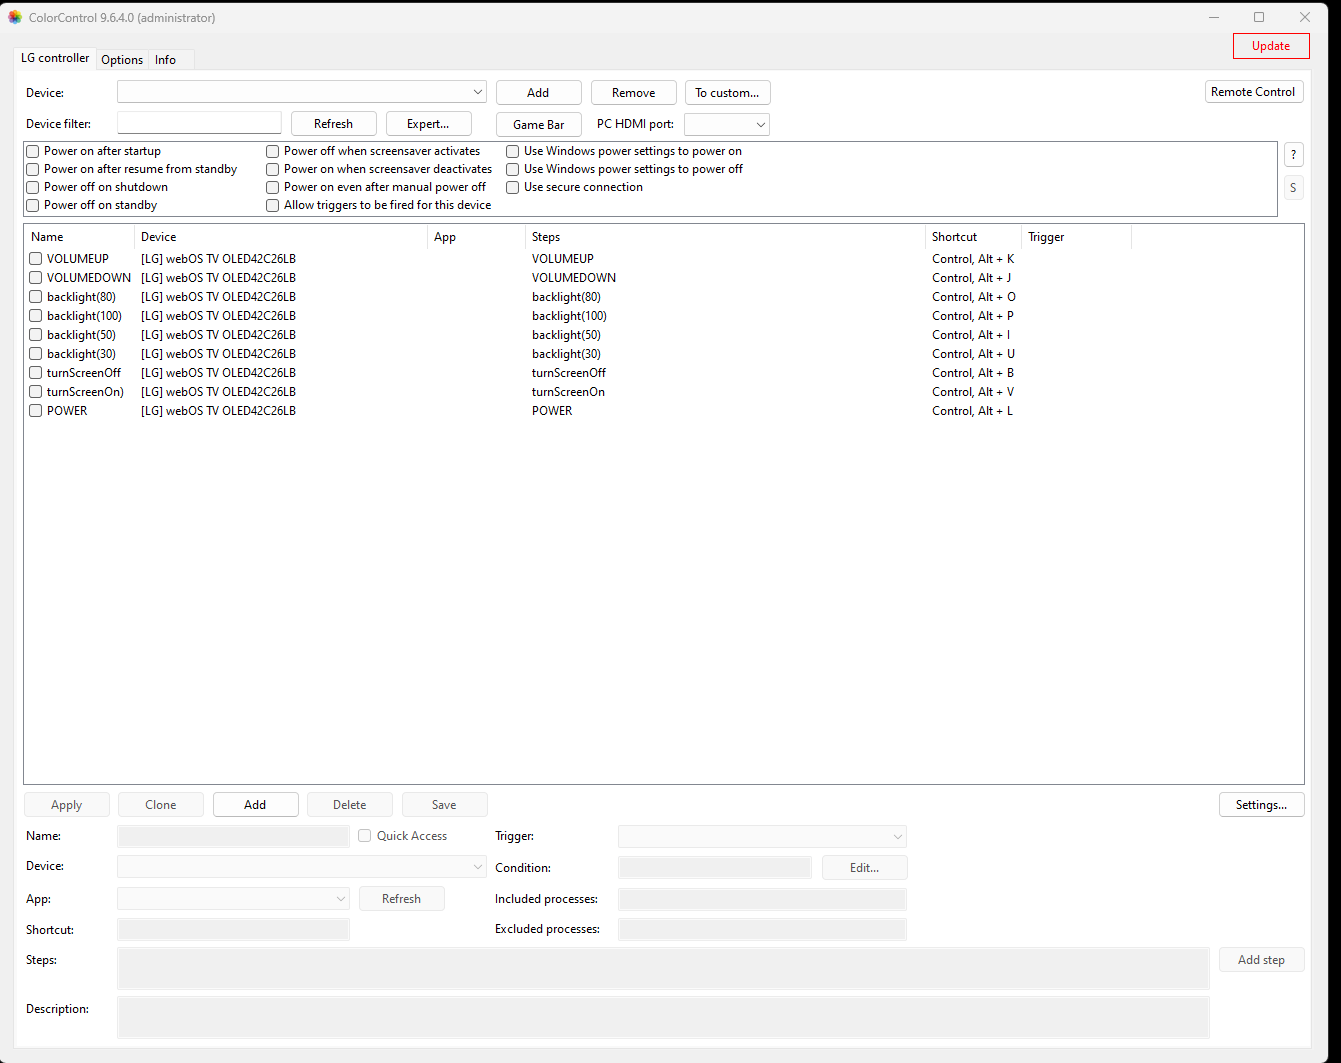
Task: Open Remote Control
Action: click(1254, 92)
